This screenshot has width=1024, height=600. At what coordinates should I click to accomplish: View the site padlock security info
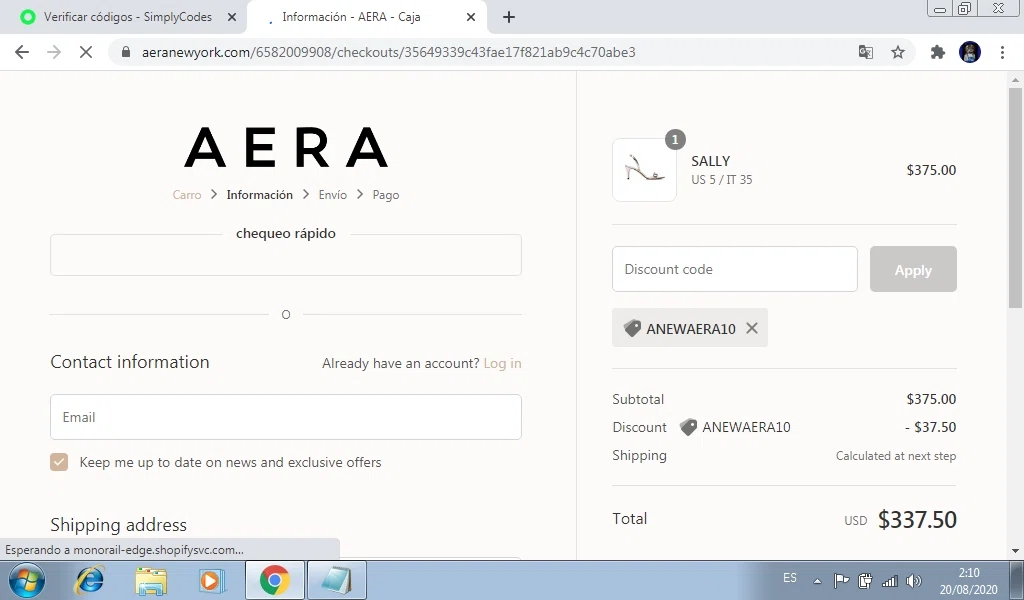click(x=126, y=52)
